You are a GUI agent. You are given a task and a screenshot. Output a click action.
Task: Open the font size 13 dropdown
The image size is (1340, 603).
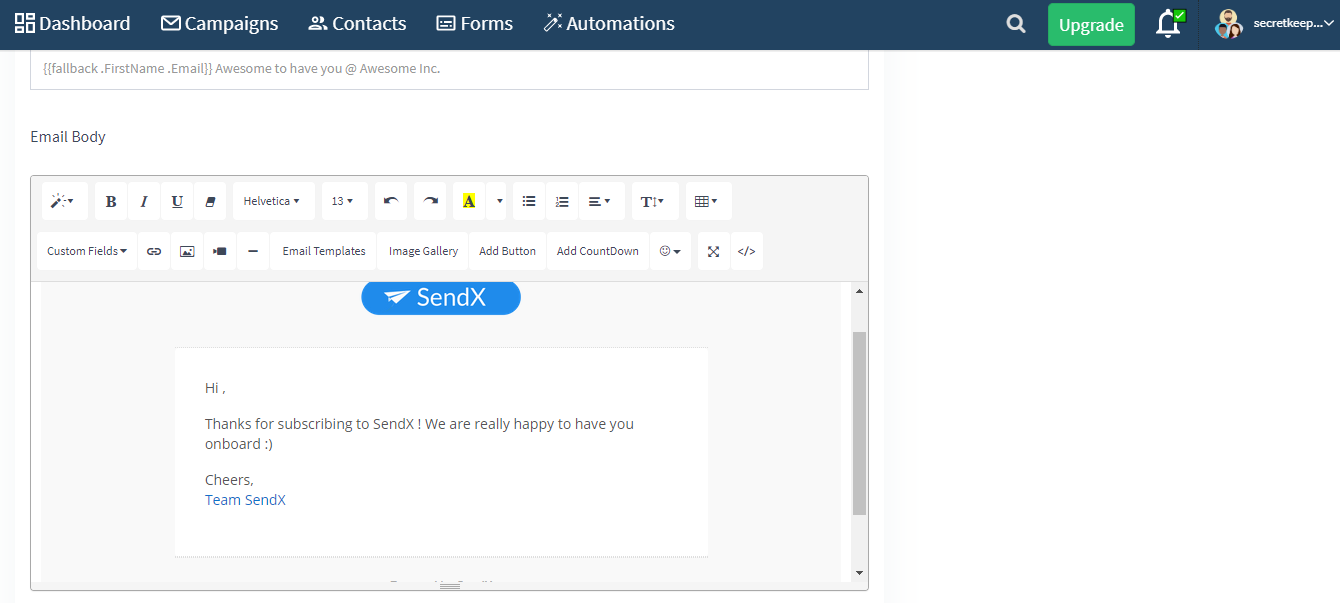pyautogui.click(x=344, y=201)
